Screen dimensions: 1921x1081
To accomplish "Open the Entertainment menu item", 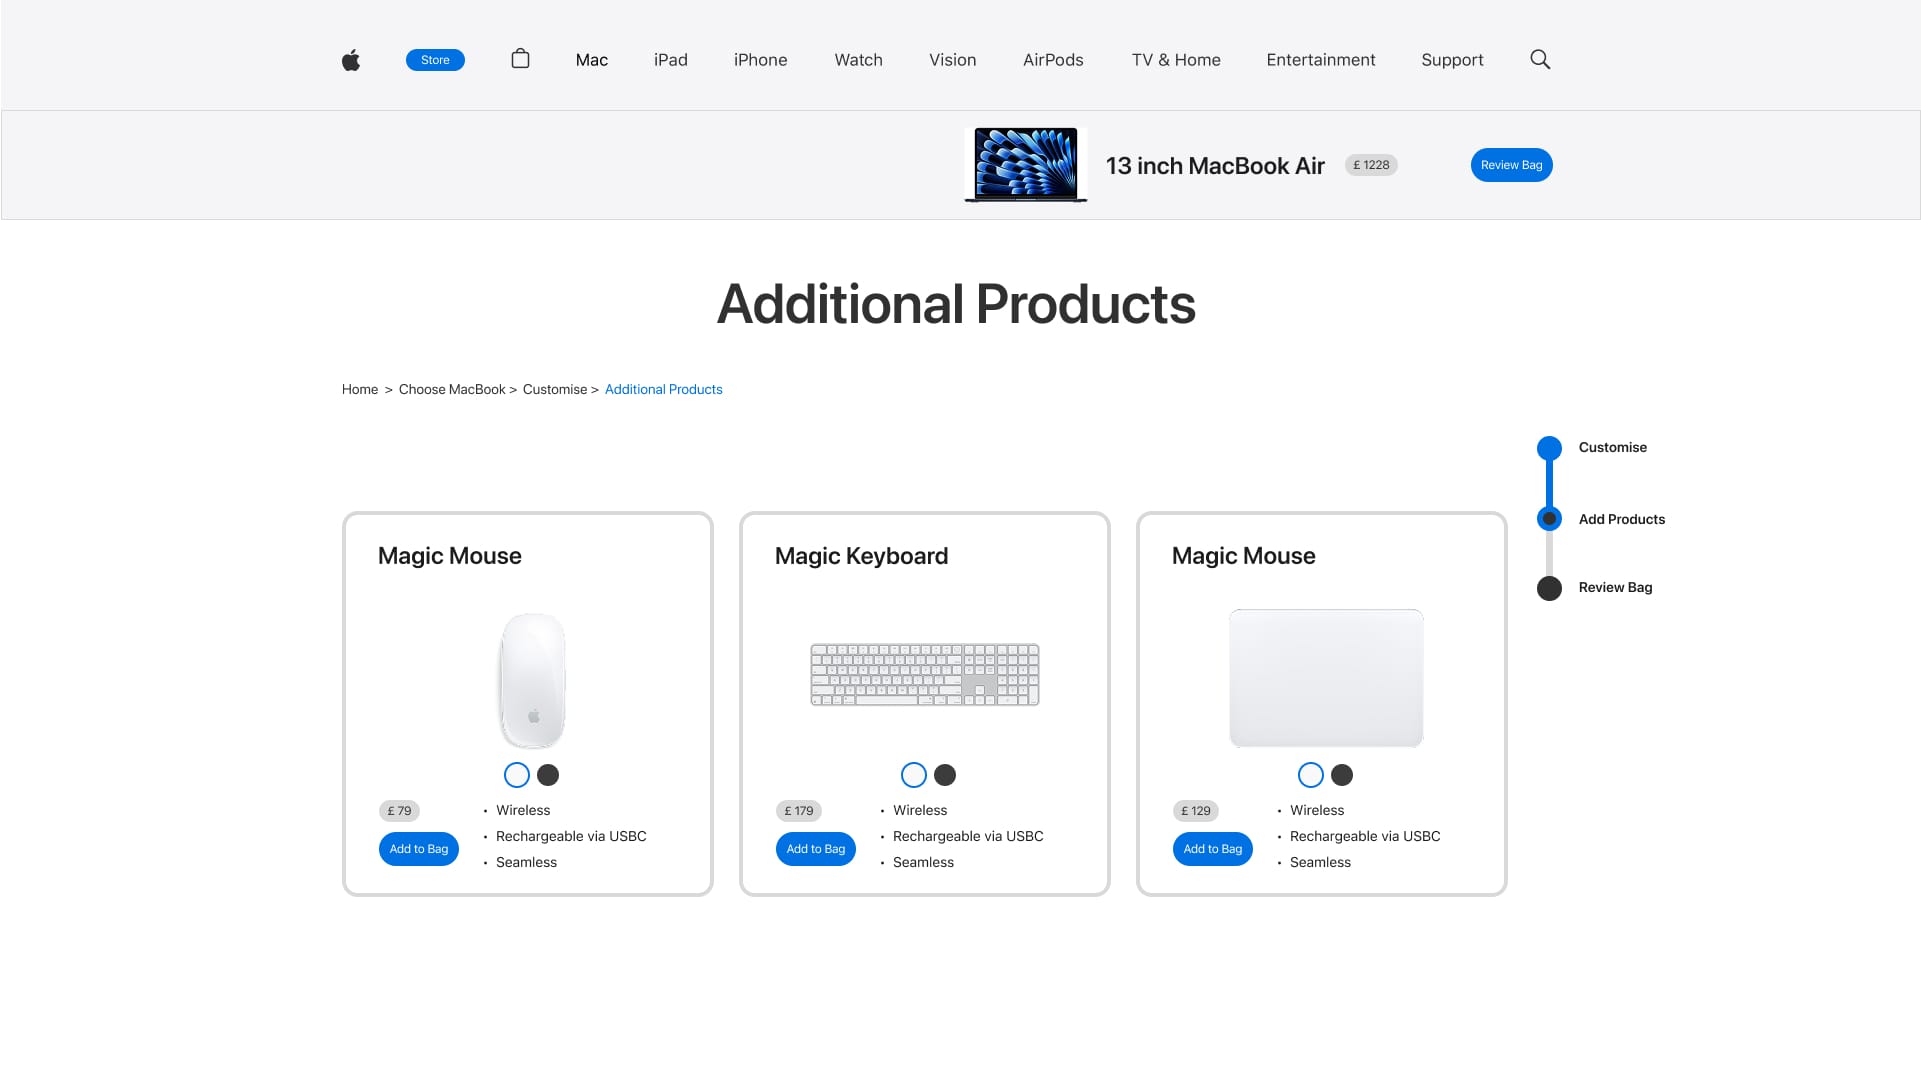I will 1321,60.
